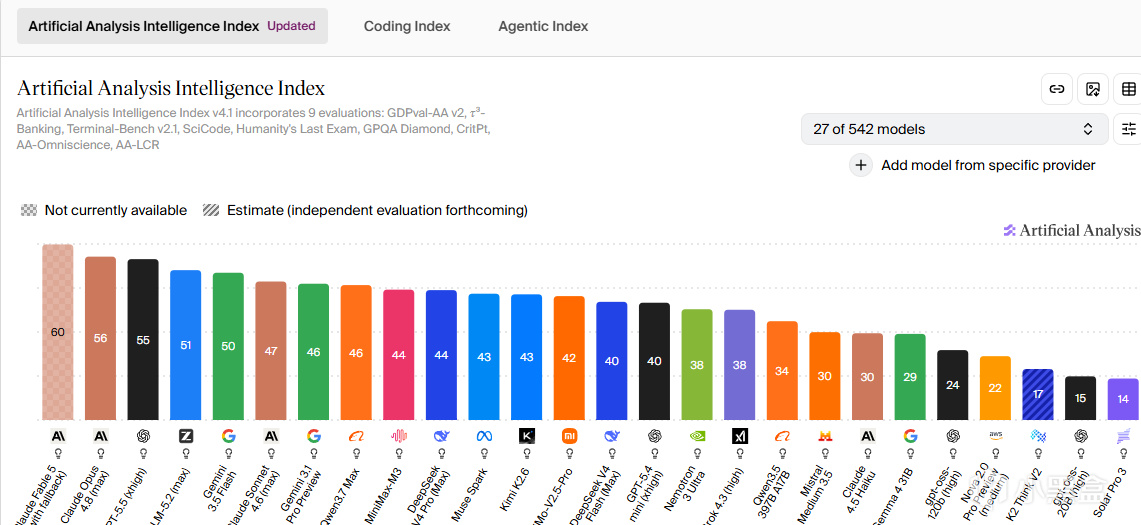Switch to the Coding Index tab
1141x525 pixels.
tap(407, 26)
